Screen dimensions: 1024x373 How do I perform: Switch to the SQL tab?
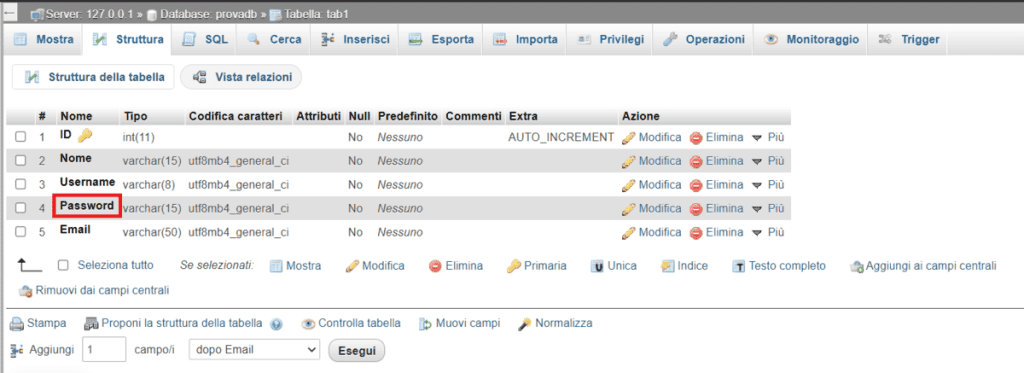(206, 39)
